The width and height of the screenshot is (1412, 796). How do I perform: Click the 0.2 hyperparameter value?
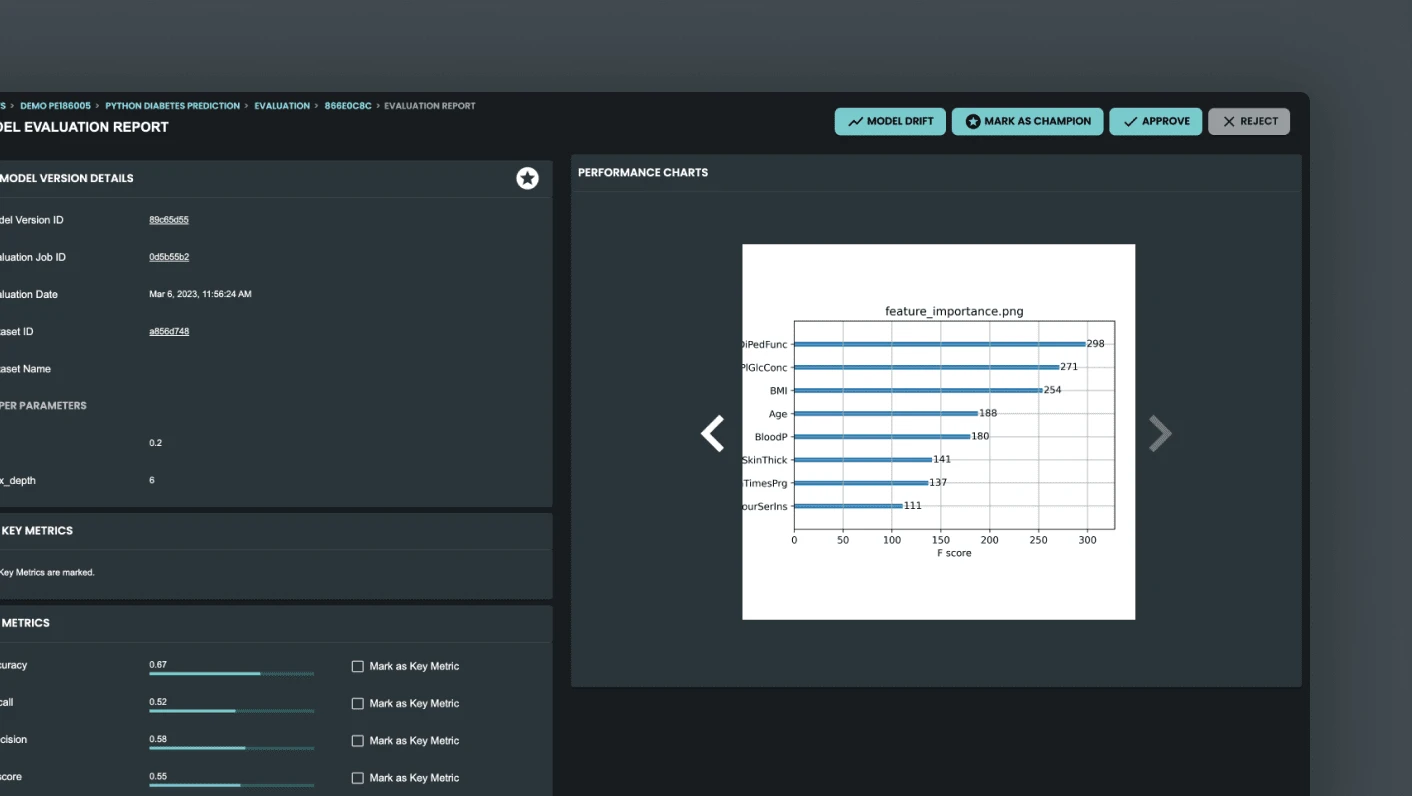click(x=155, y=443)
